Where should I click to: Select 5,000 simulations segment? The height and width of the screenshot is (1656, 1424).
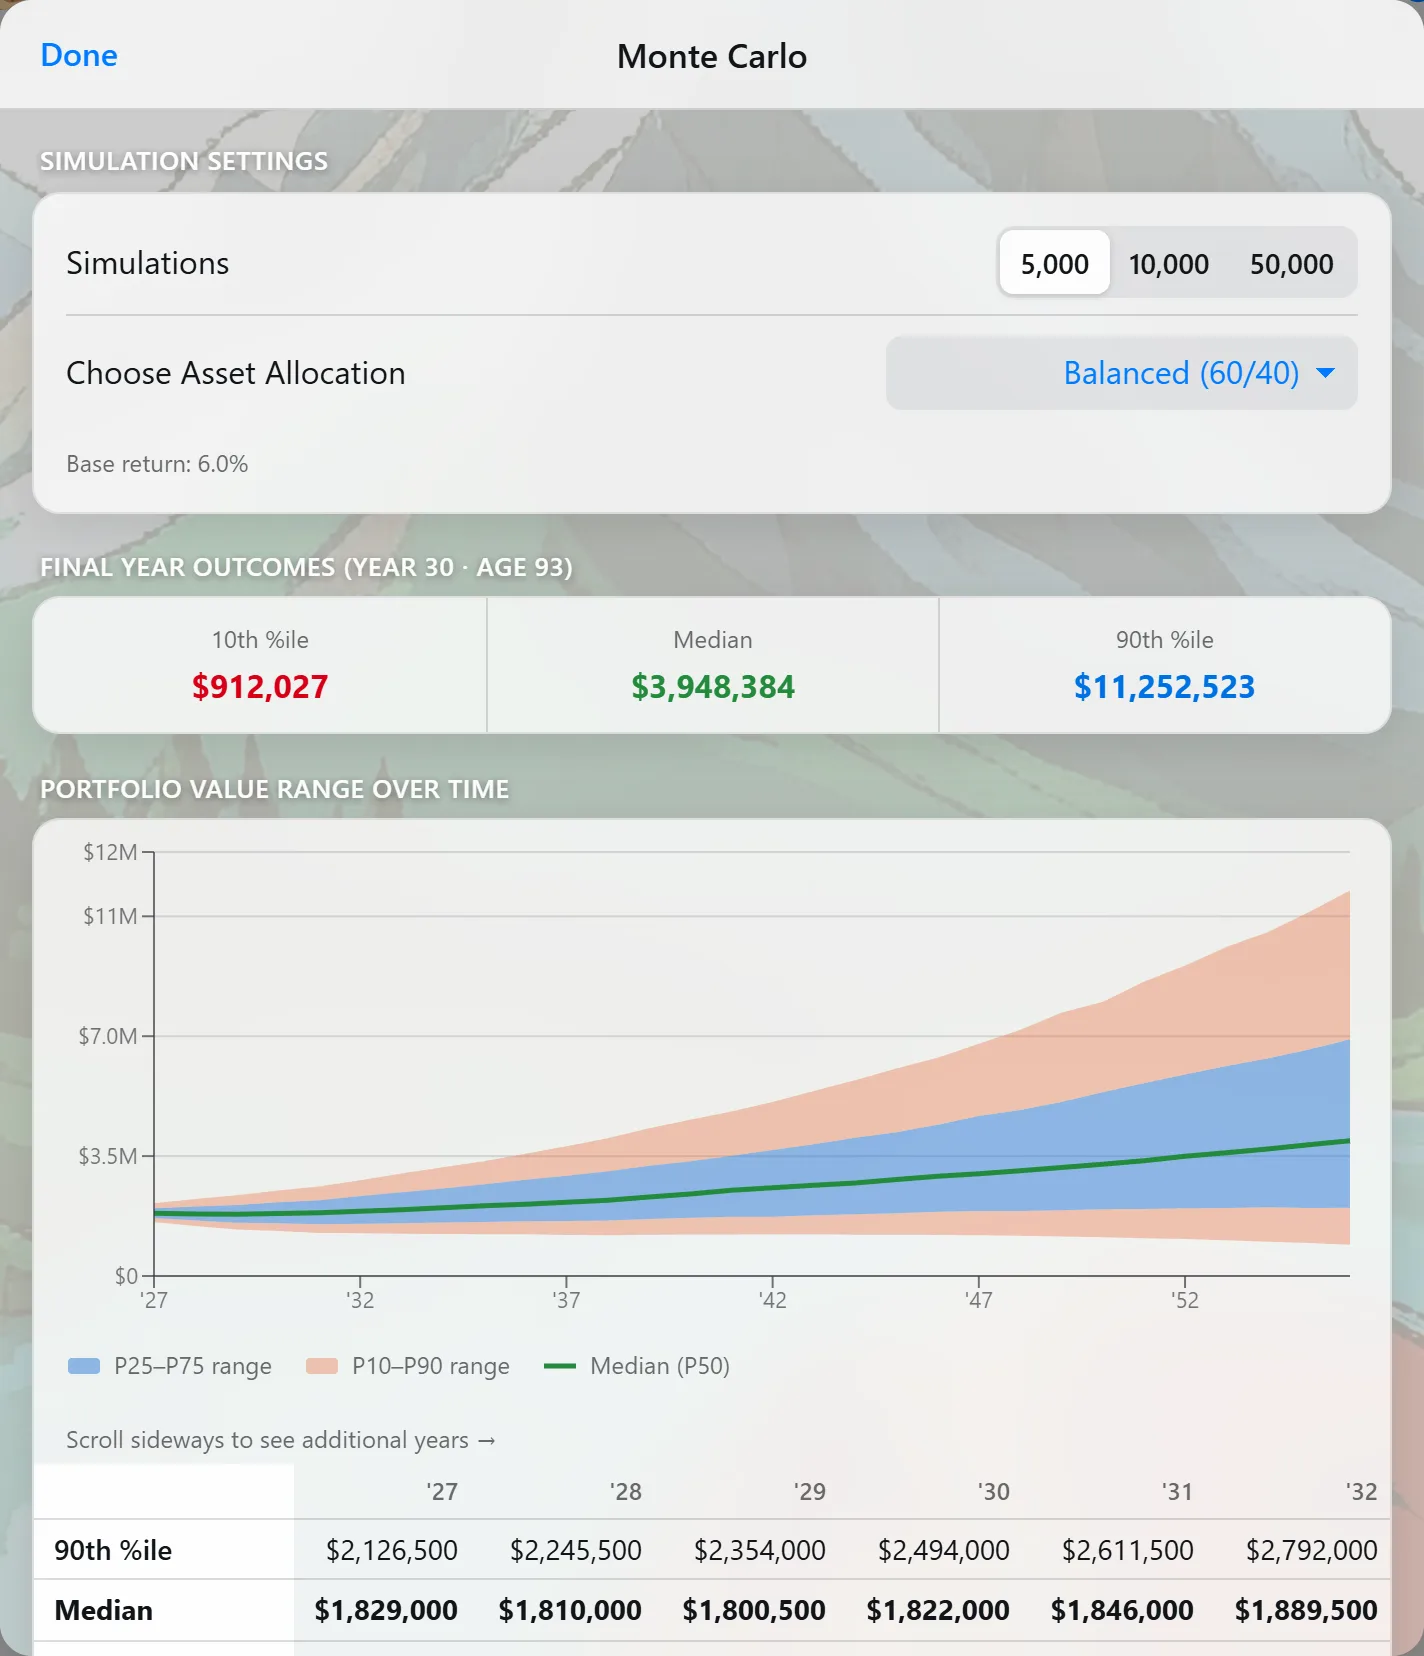click(1054, 263)
